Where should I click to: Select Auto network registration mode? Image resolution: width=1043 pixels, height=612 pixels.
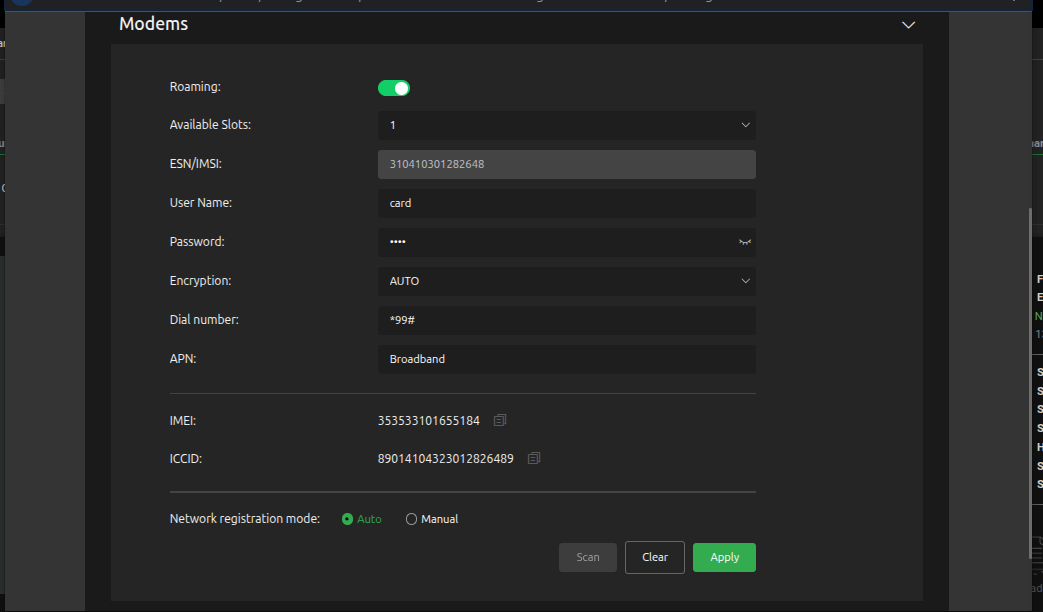pyautogui.click(x=348, y=519)
